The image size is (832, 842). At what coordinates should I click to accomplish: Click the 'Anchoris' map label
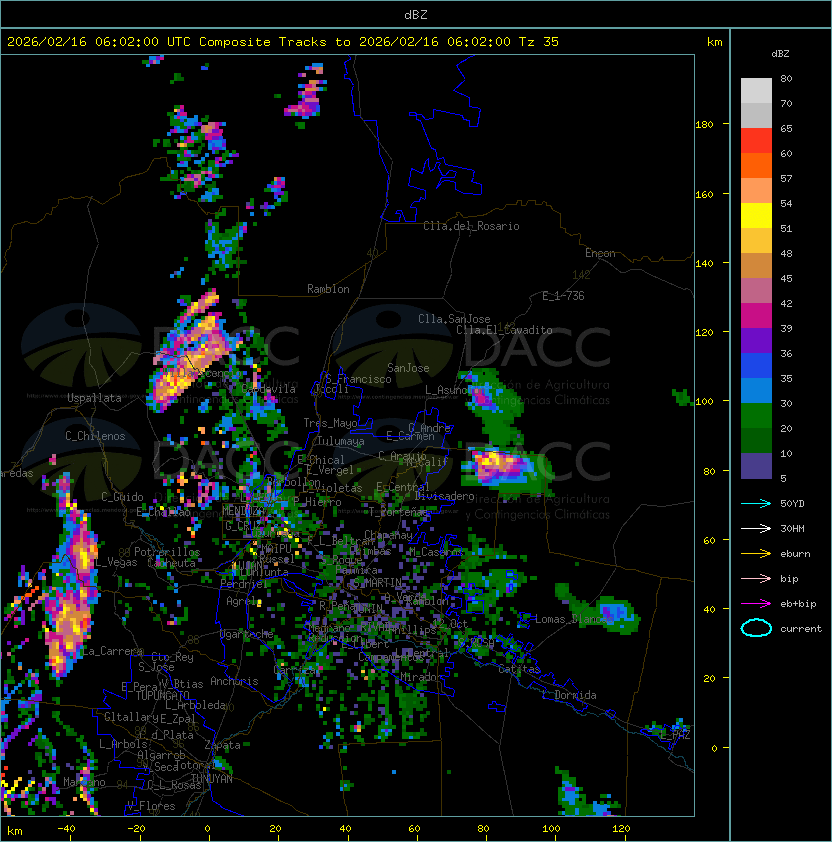tap(234, 681)
